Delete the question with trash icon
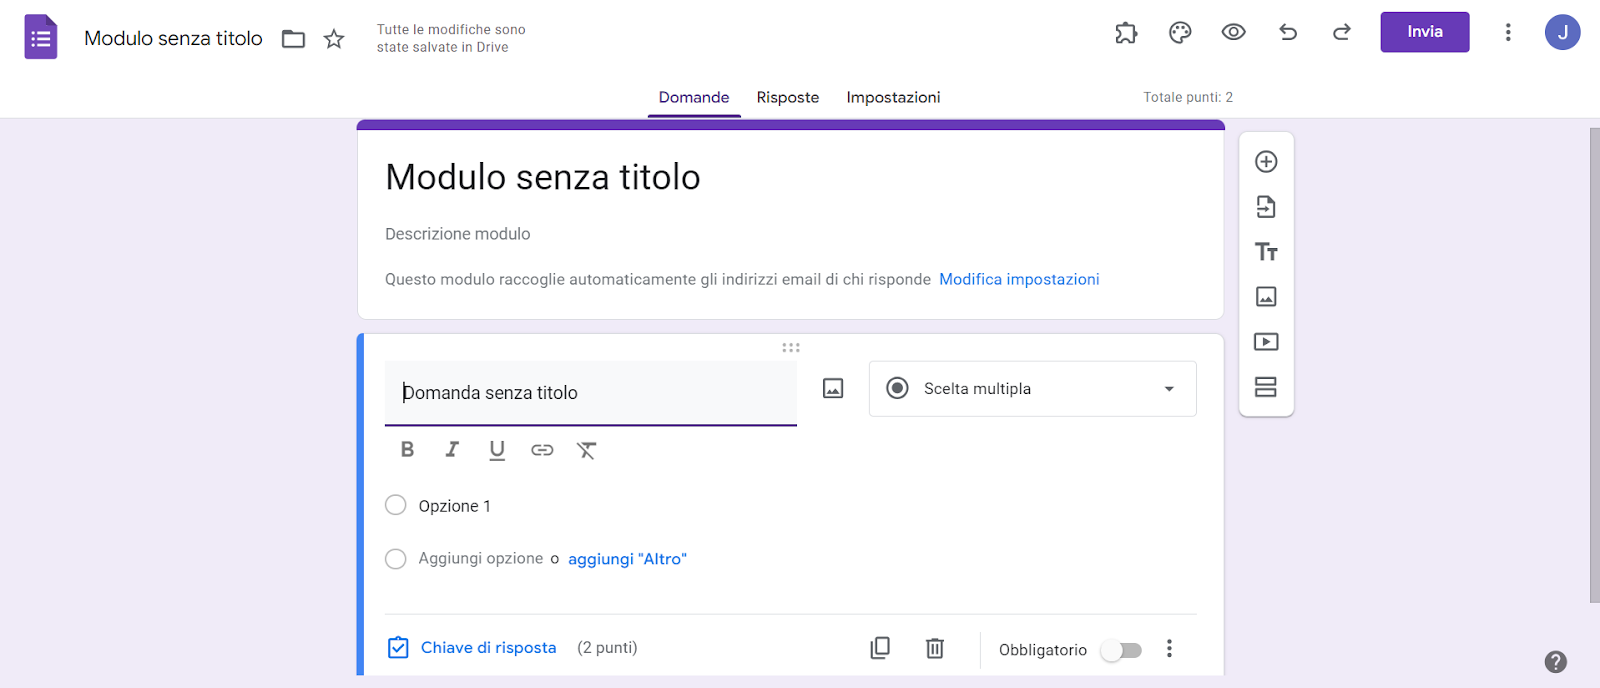 click(935, 648)
